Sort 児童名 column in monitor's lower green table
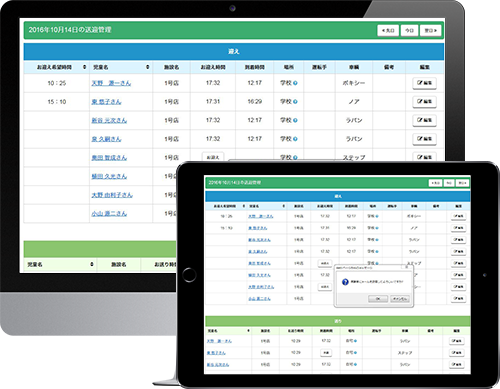The image size is (500, 389). [x=92, y=264]
